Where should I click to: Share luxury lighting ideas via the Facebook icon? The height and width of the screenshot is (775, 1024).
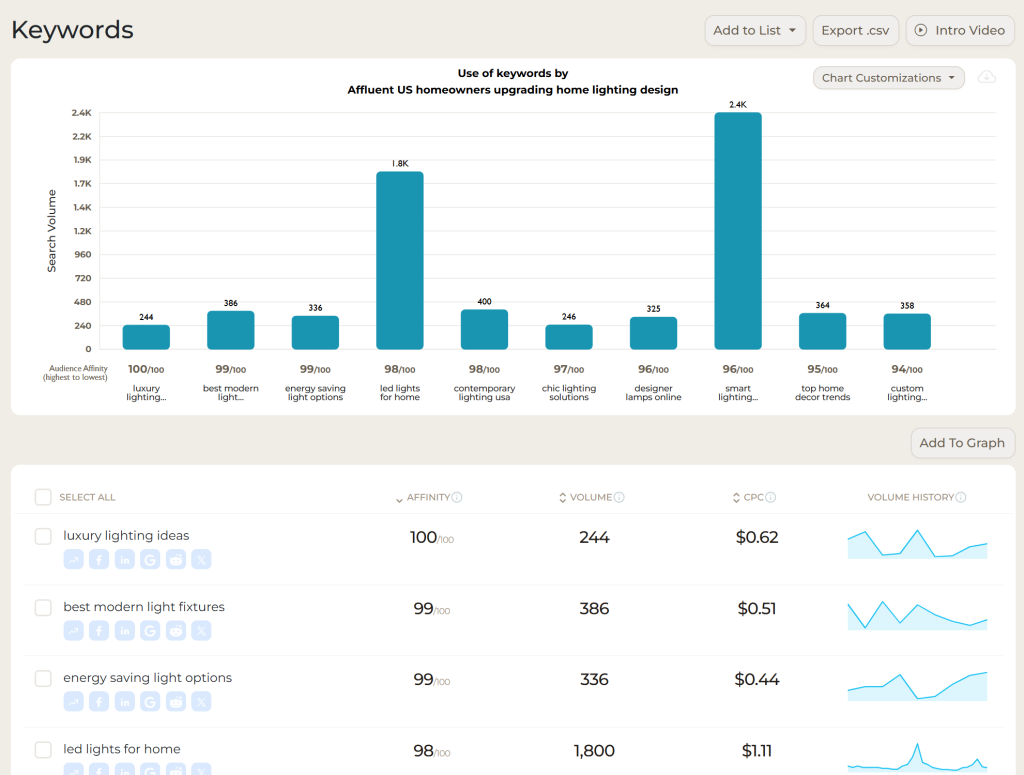click(98, 559)
